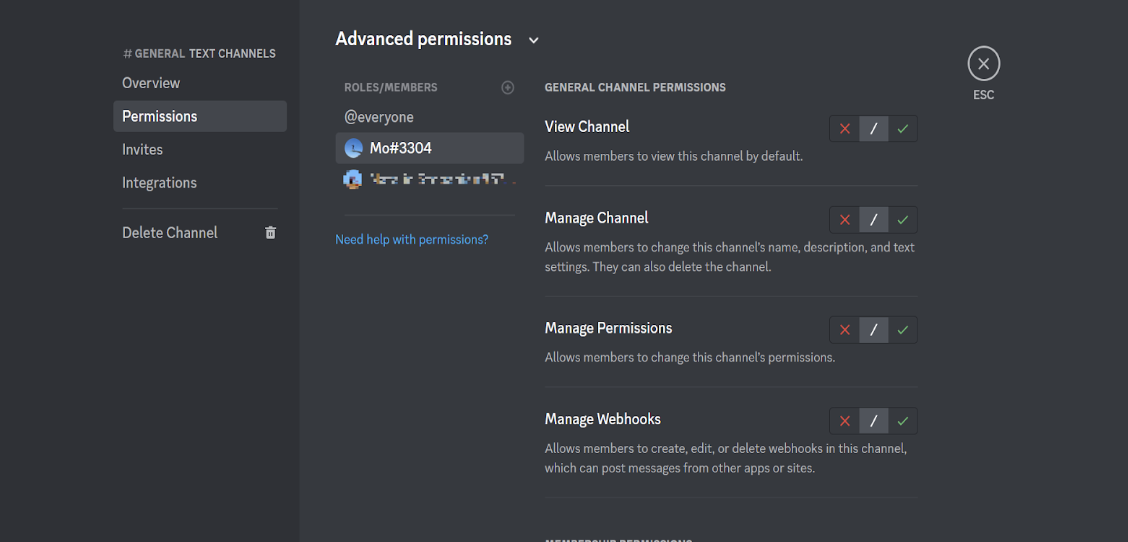The height and width of the screenshot is (542, 1128).
Task: Open the Integrations tab
Action: [159, 183]
